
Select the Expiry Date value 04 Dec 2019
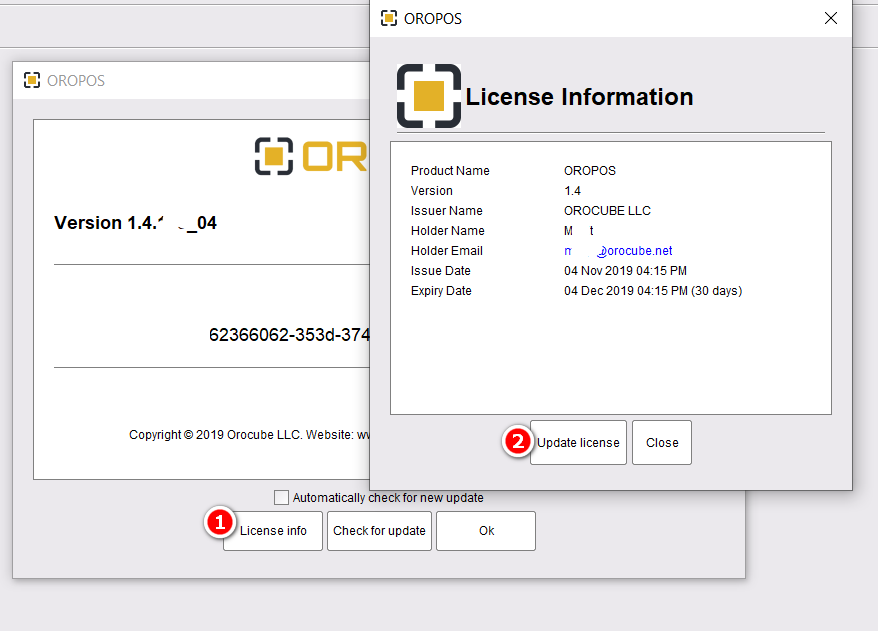[x=653, y=291]
